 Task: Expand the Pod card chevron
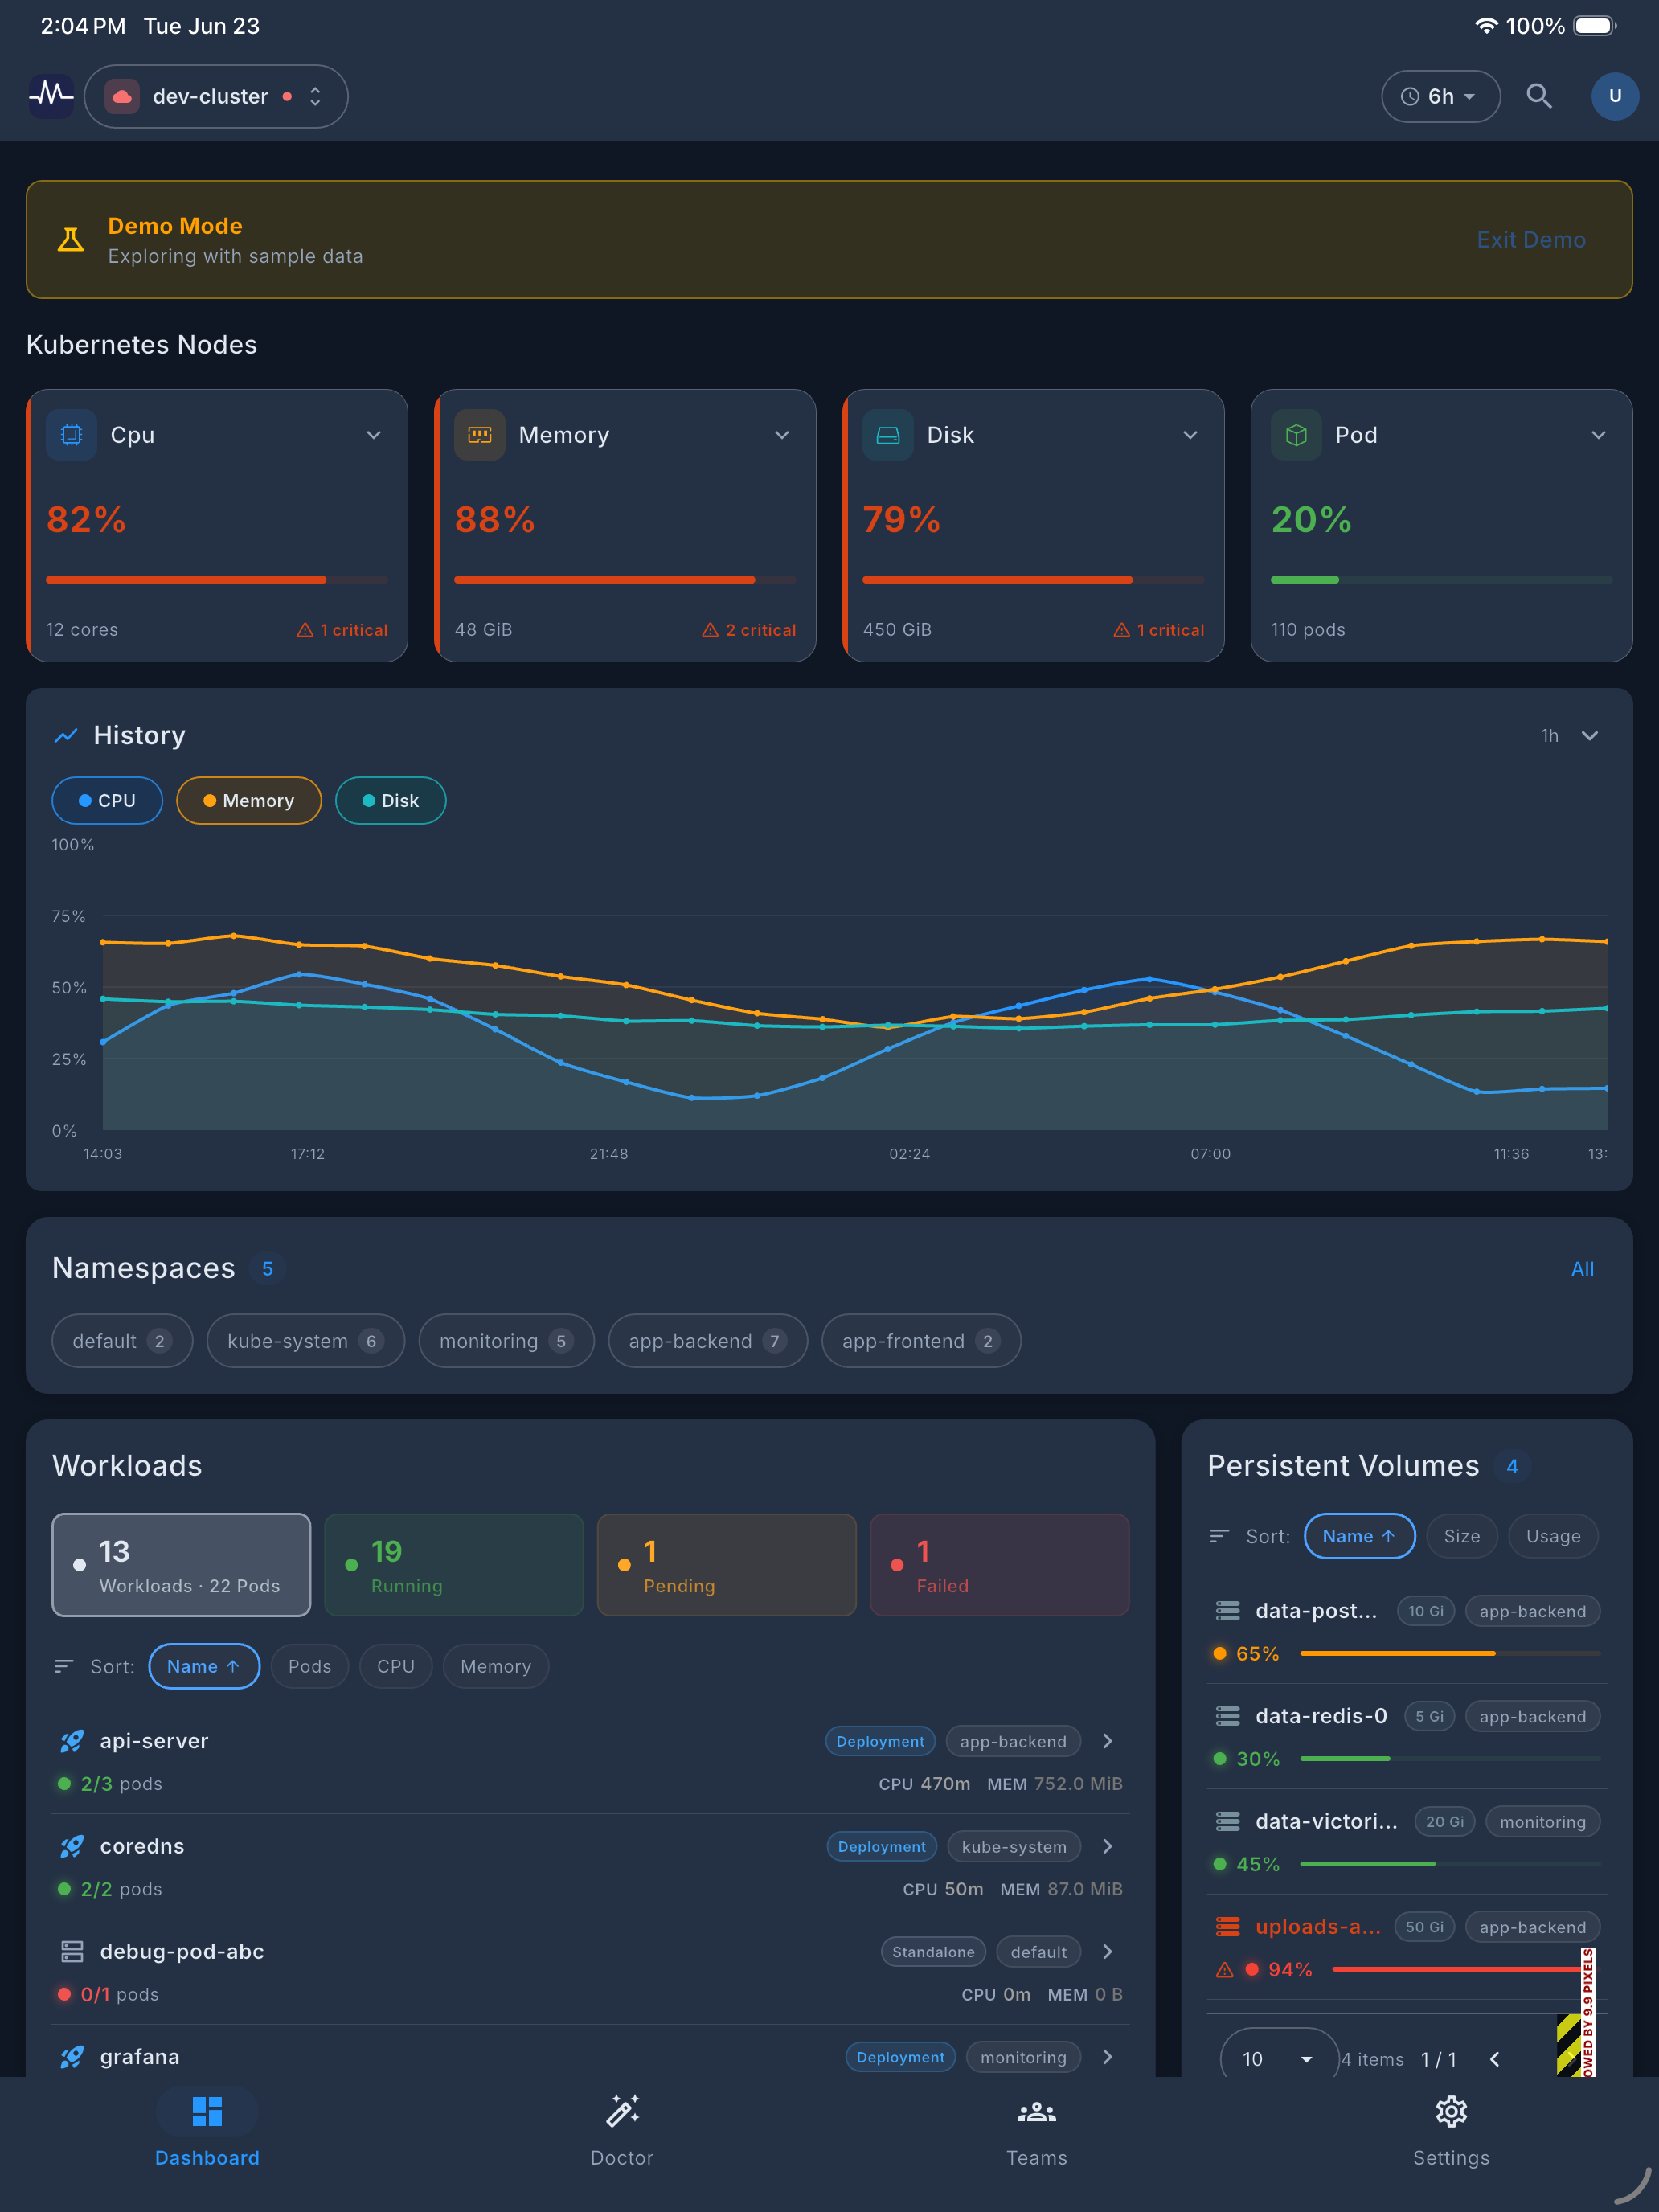click(1598, 435)
